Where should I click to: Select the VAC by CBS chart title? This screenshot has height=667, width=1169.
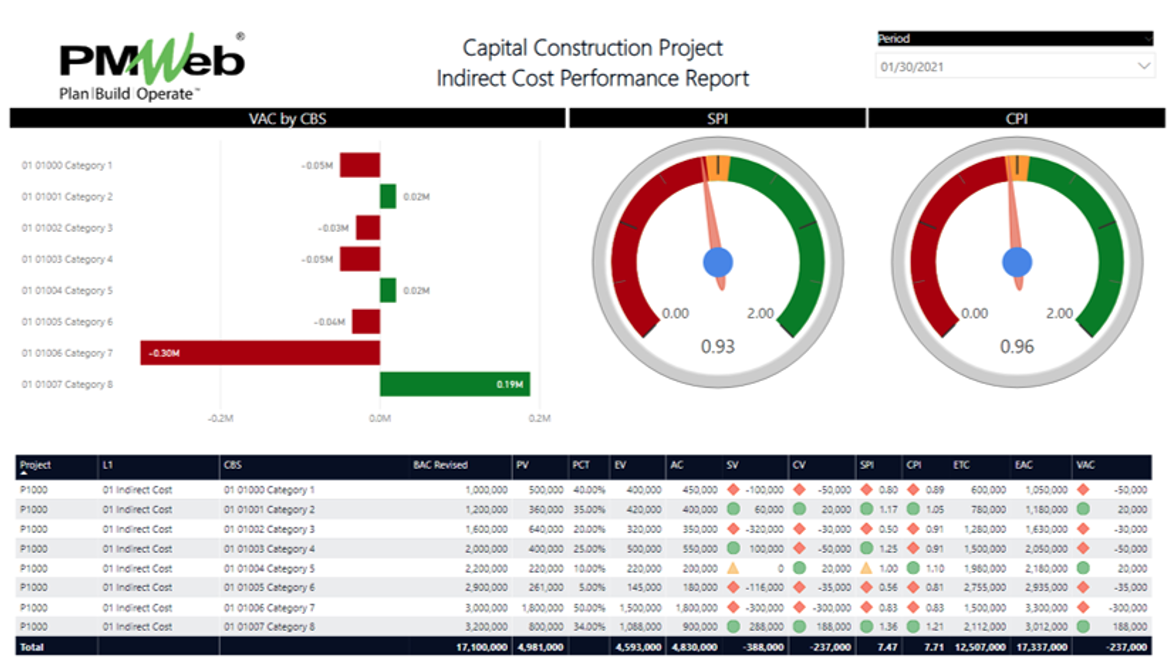coord(287,119)
